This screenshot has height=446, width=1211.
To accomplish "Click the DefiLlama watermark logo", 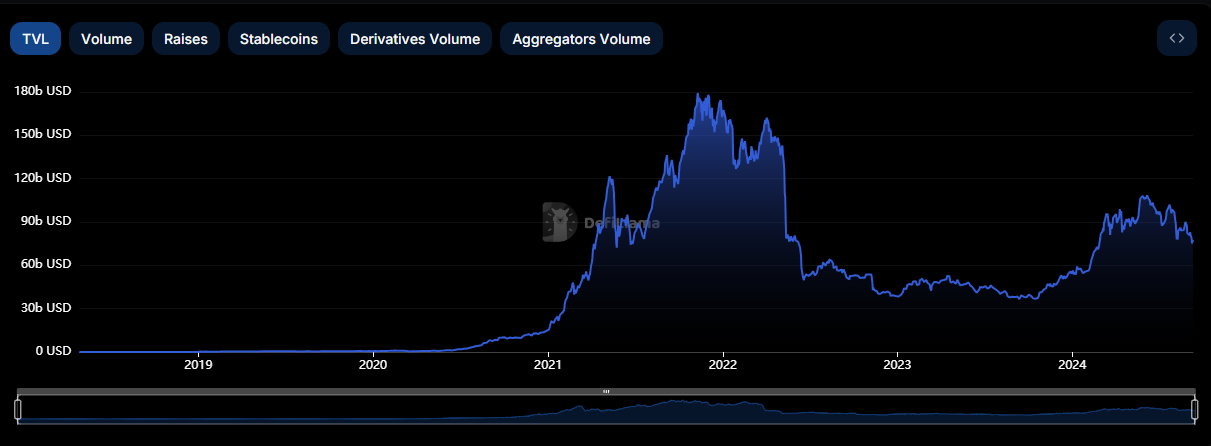I will pyautogui.click(x=560, y=223).
